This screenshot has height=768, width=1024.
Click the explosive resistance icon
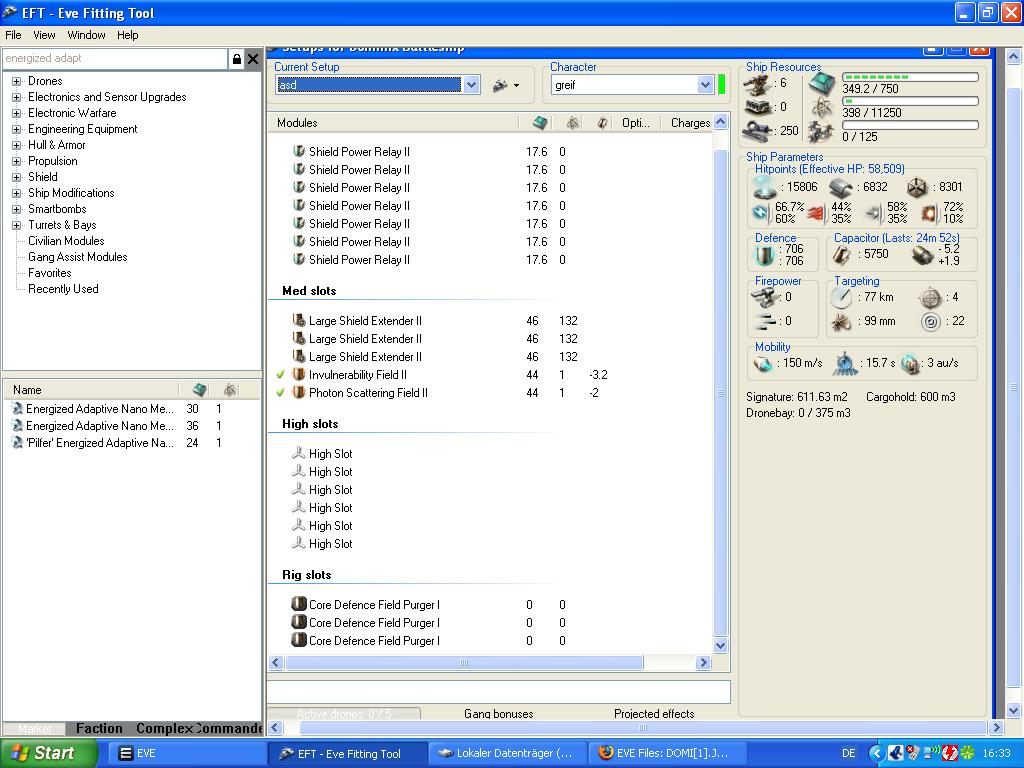click(929, 213)
